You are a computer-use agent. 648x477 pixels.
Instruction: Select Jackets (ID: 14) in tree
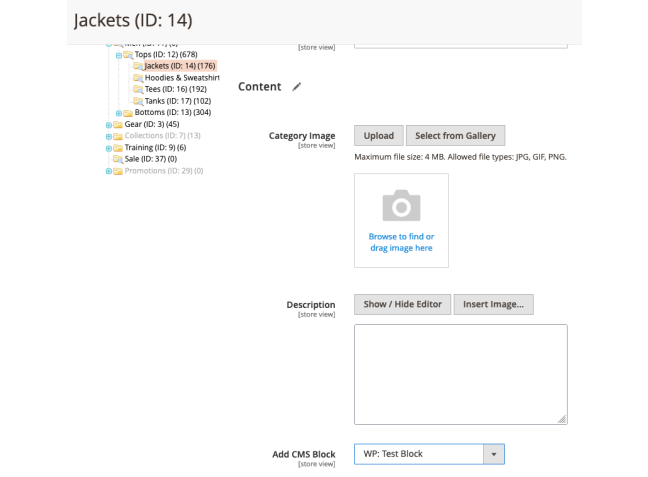[180, 66]
